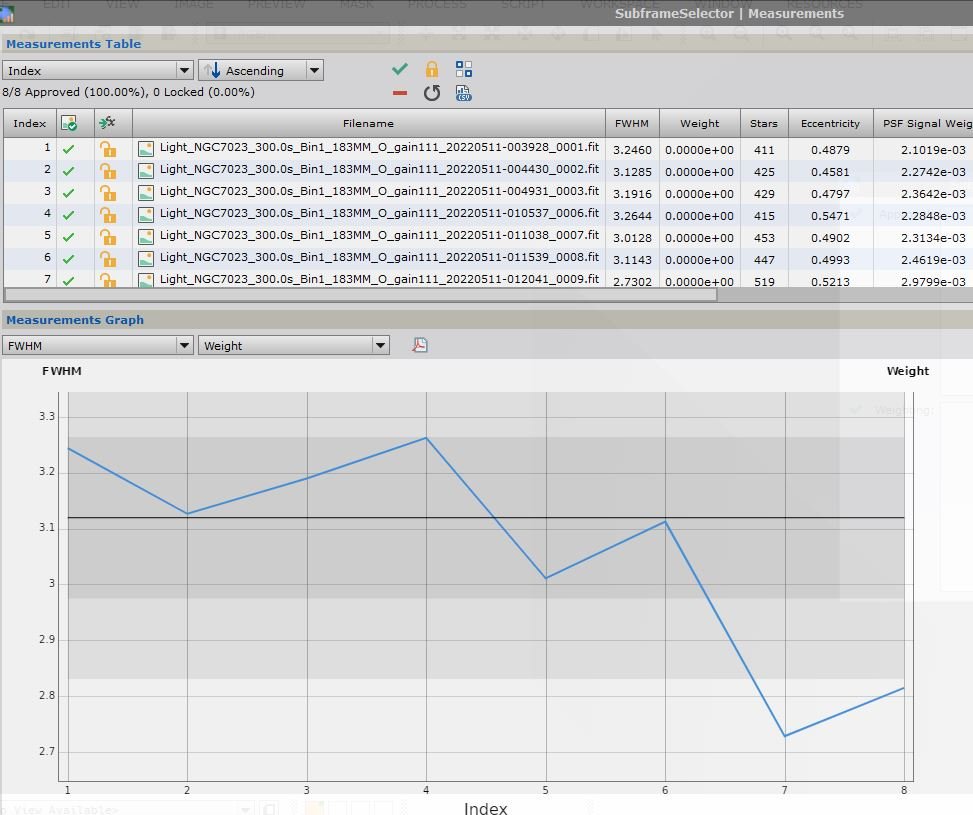Click the red minus remove icon
This screenshot has width=973, height=815.
[400, 93]
